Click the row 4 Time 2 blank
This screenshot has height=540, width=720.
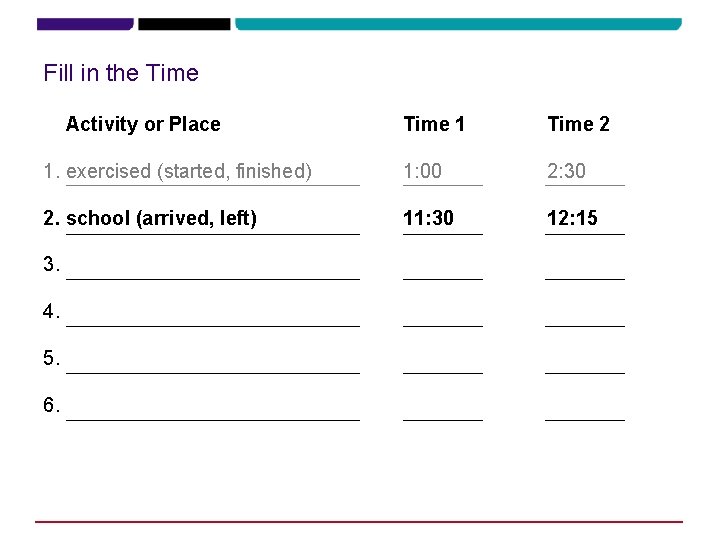[x=585, y=318]
